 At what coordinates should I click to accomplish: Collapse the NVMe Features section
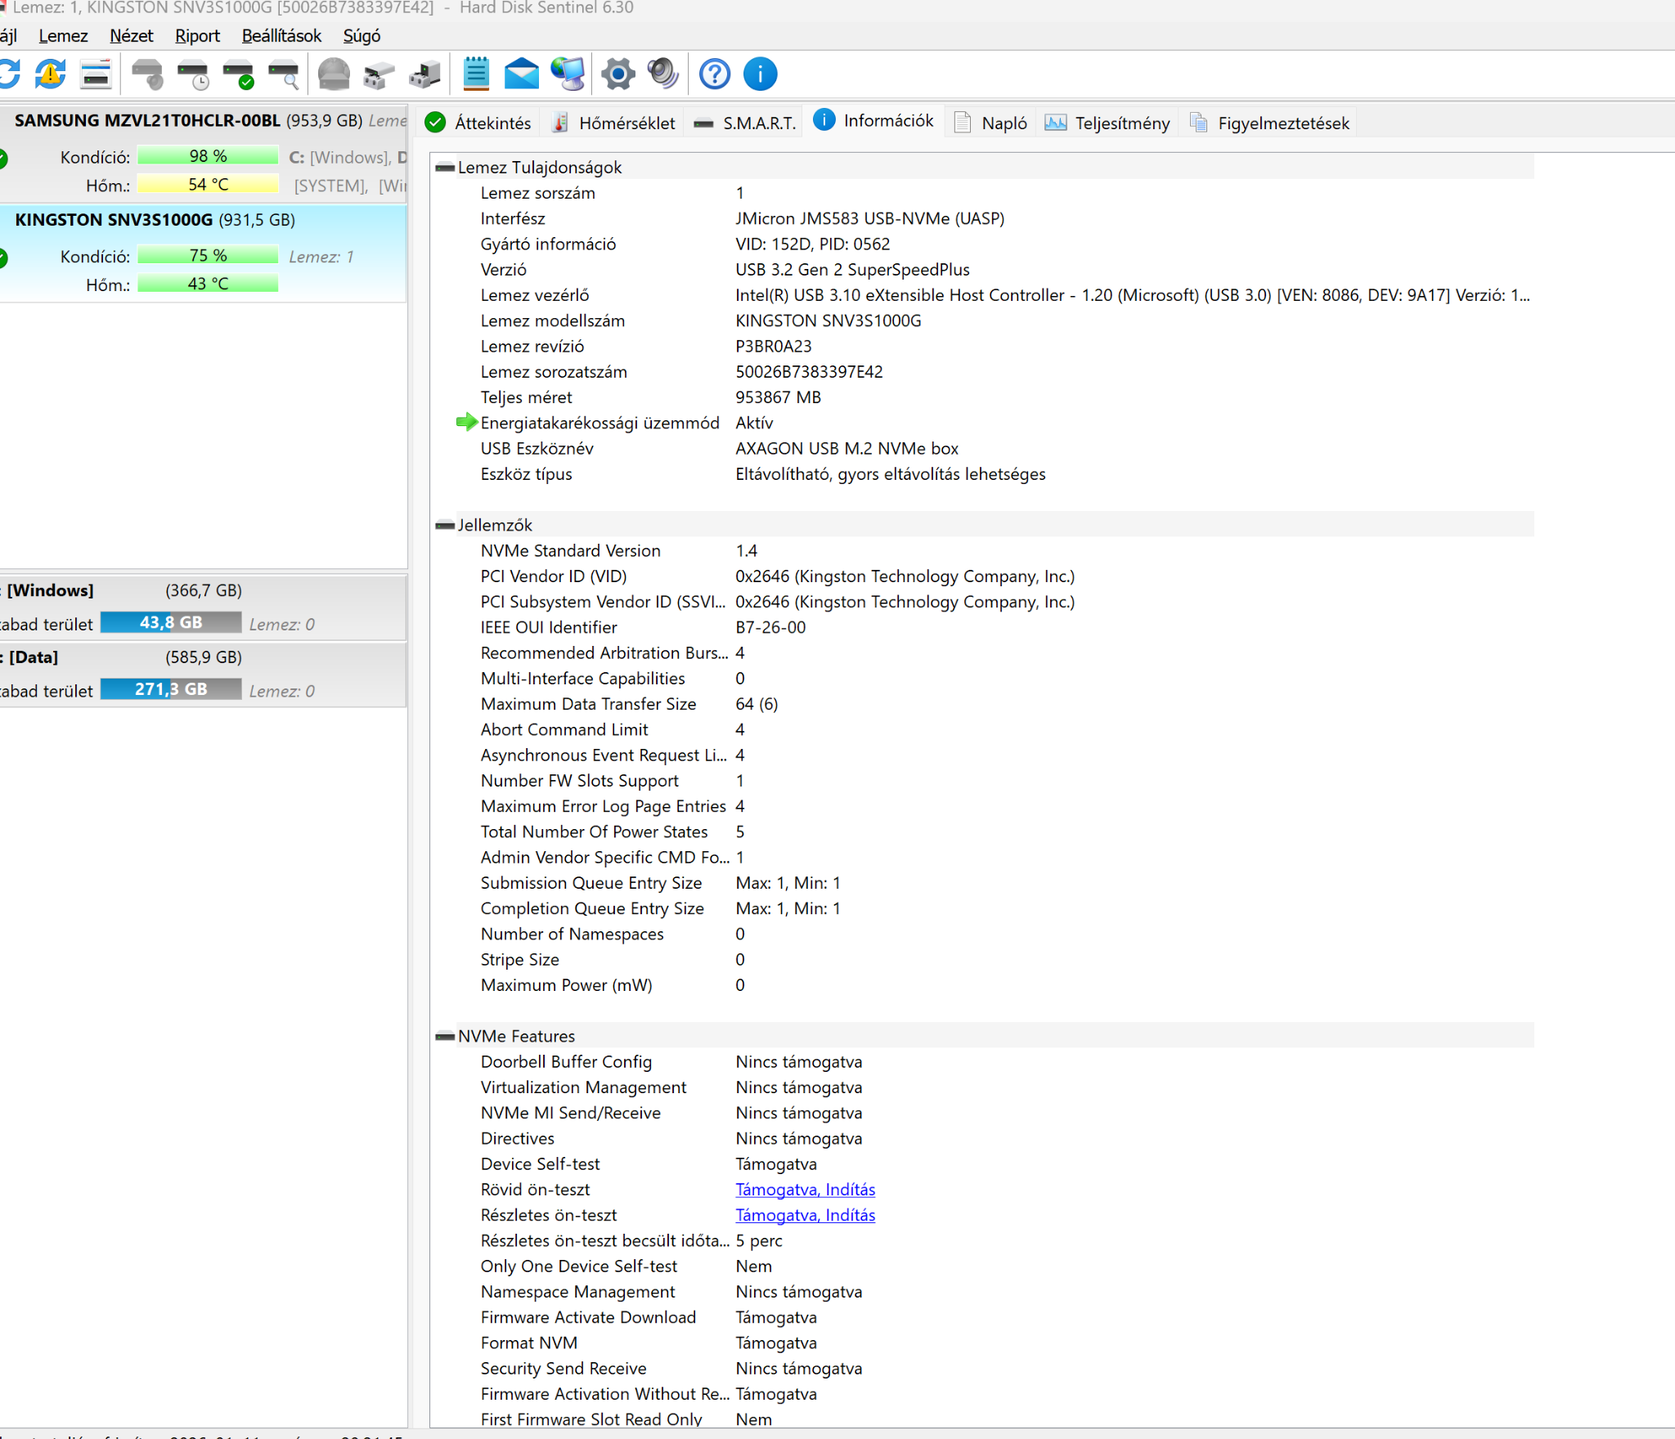[445, 1036]
